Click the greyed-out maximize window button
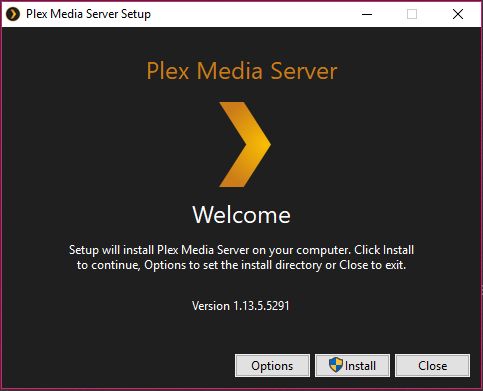 click(412, 14)
